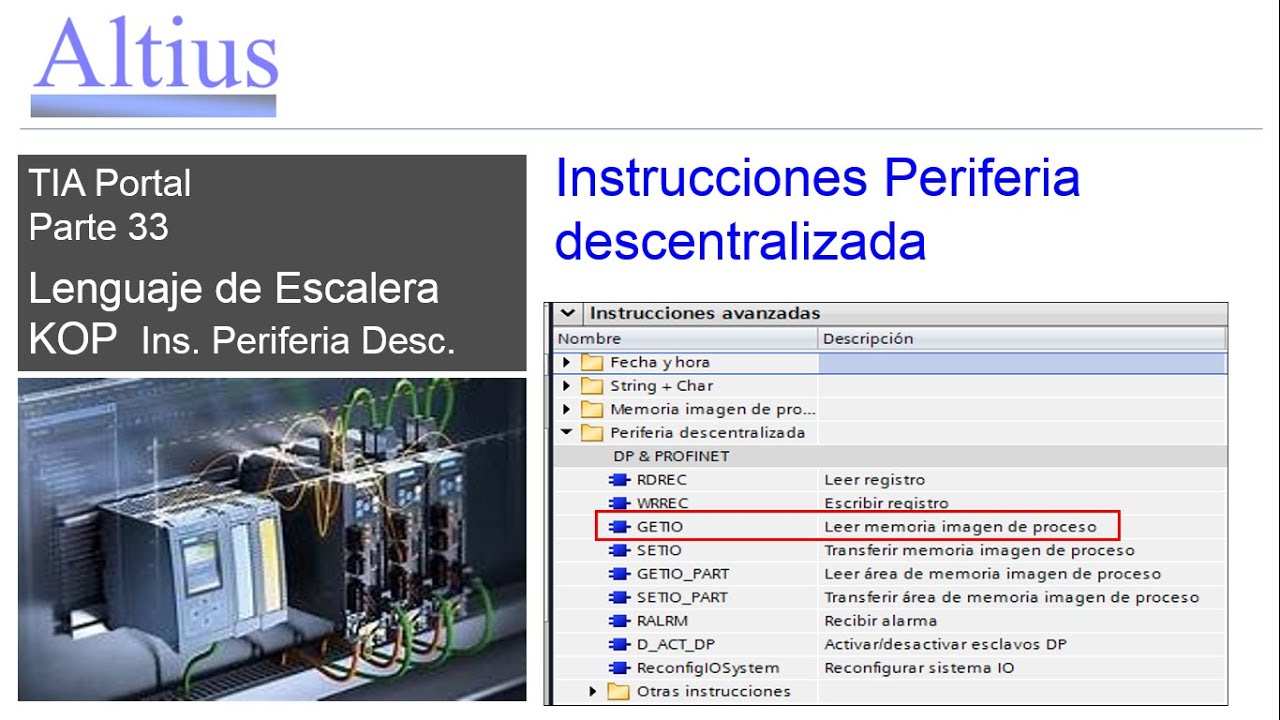This screenshot has width=1280, height=720.
Task: Click Leer memoria imagen de proceso description
Action: tap(960, 526)
